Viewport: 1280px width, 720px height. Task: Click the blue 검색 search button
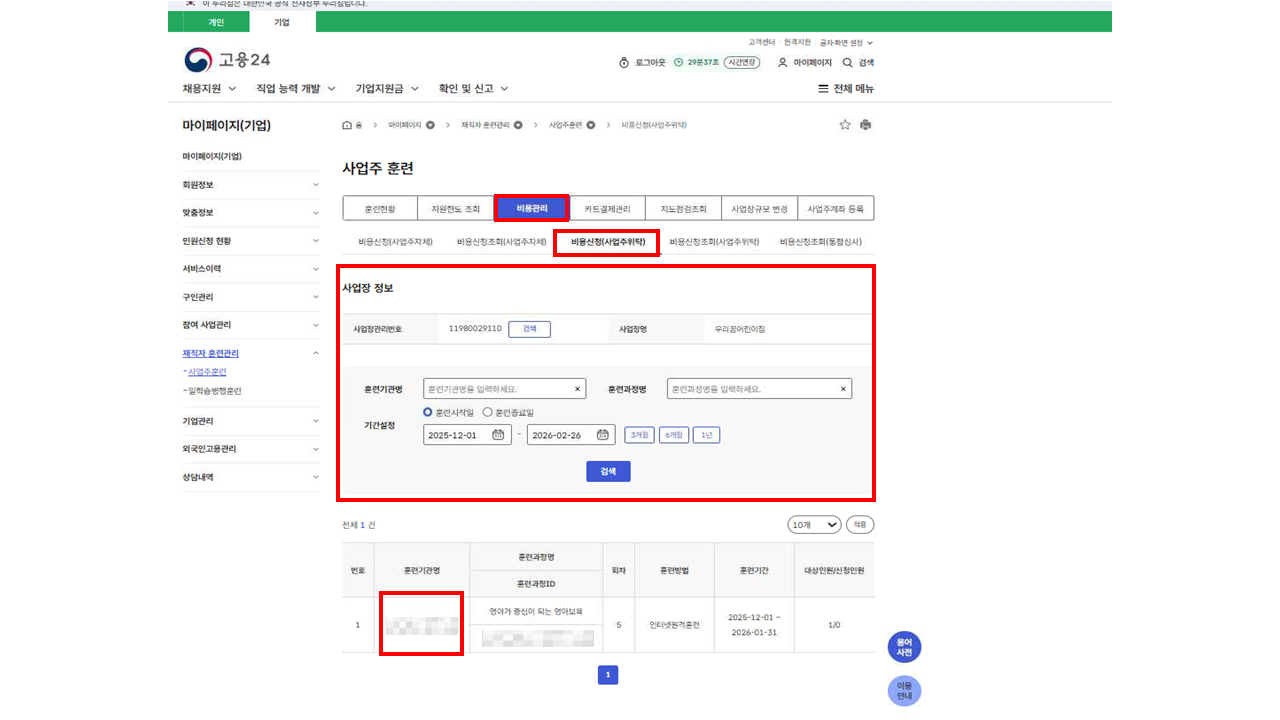pyautogui.click(x=608, y=471)
